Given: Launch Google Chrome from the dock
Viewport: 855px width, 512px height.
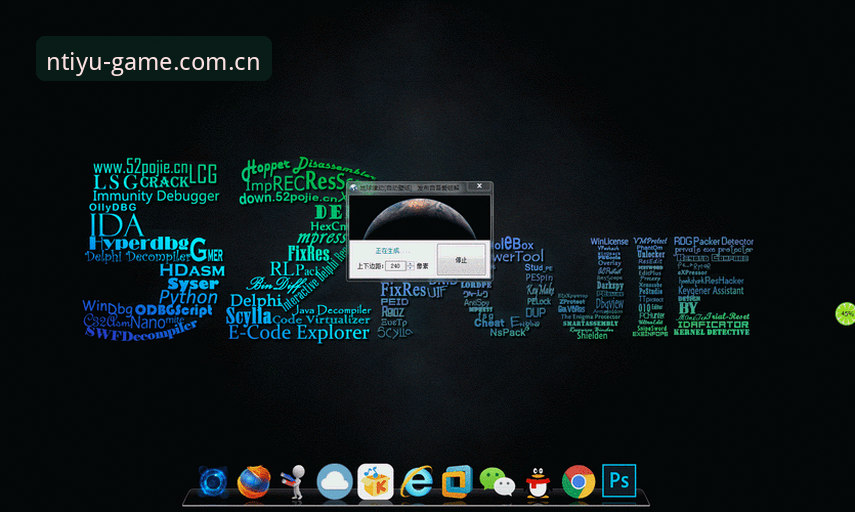Looking at the screenshot, I should [579, 481].
